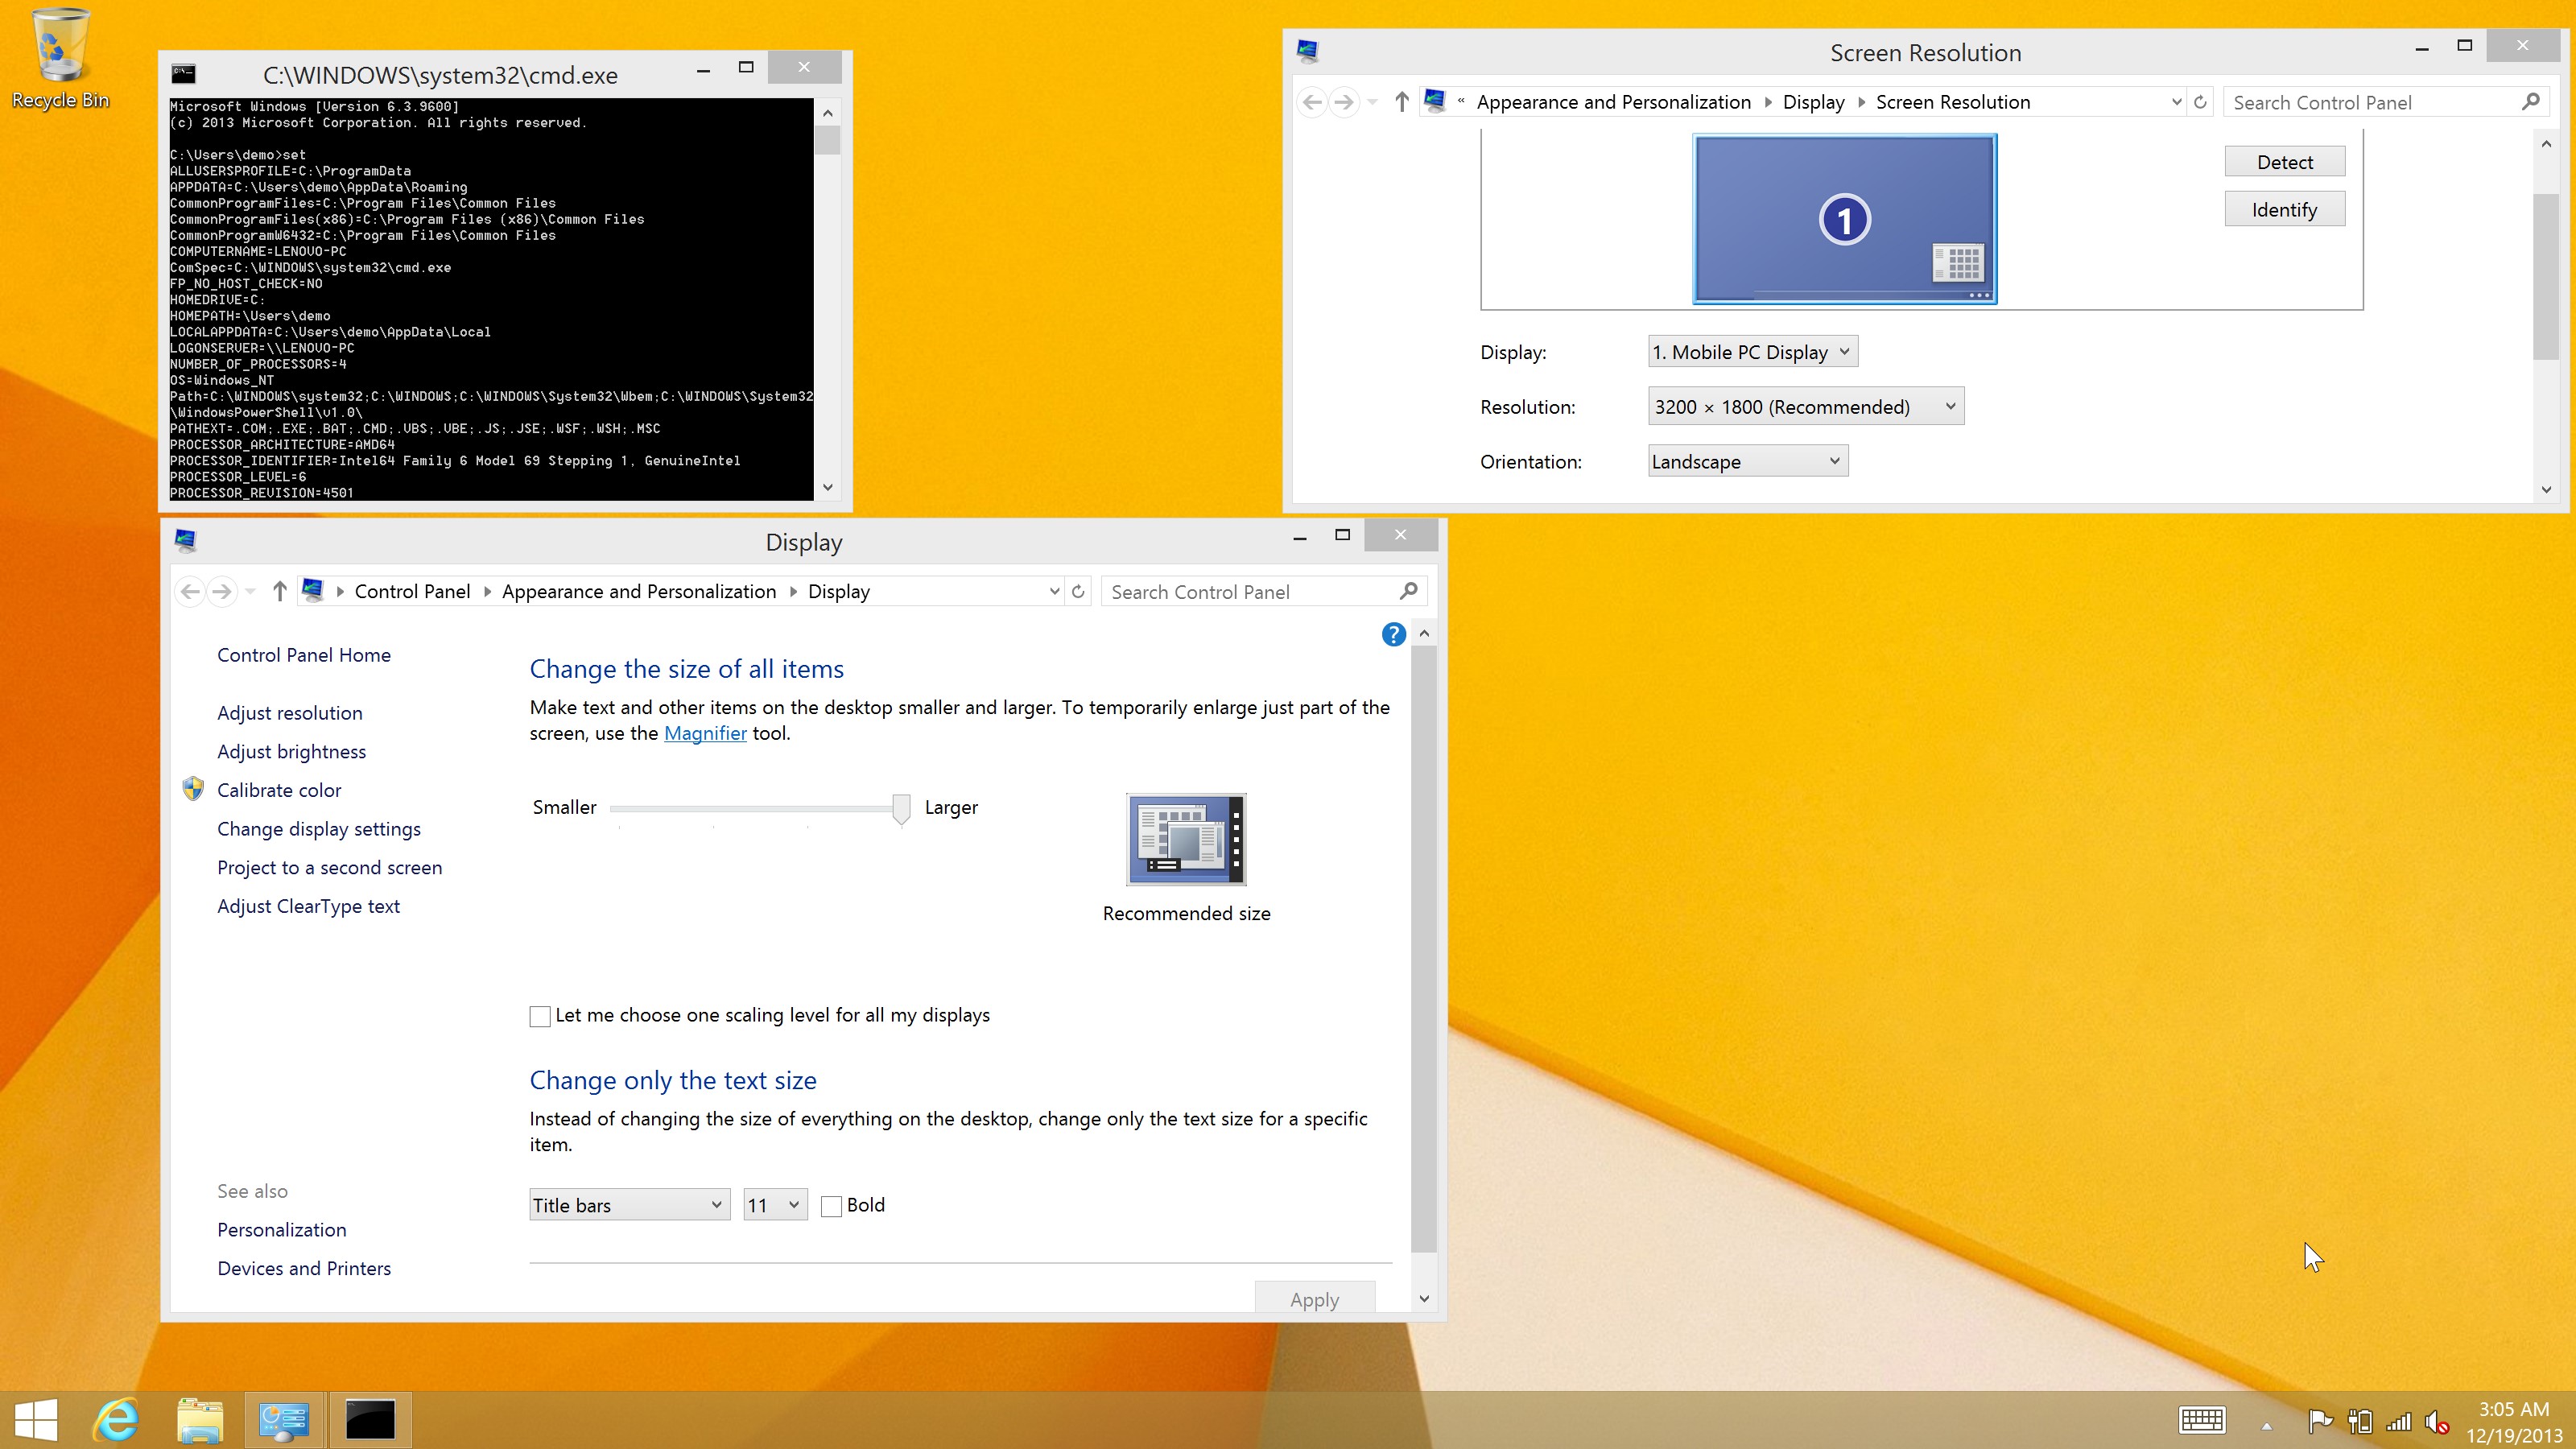Go back in the Display window
The image size is (2576, 1449).
click(x=190, y=592)
